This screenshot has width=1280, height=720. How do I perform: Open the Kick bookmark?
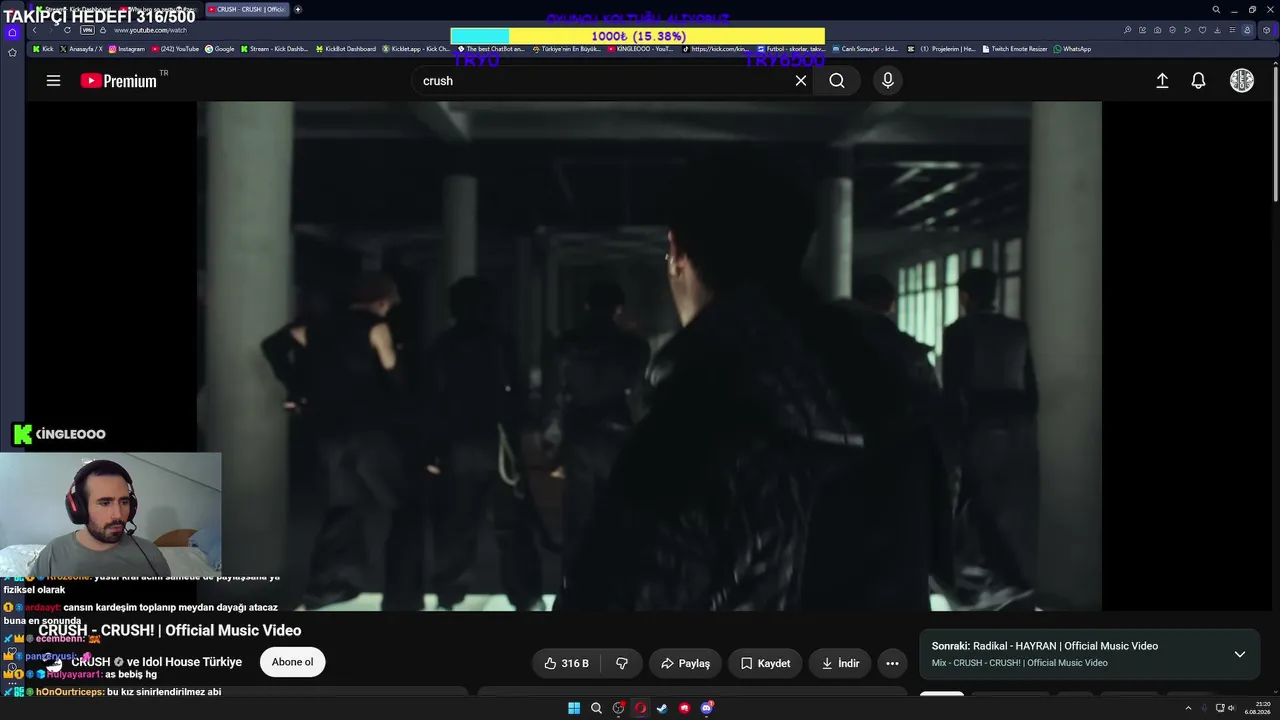click(x=43, y=49)
